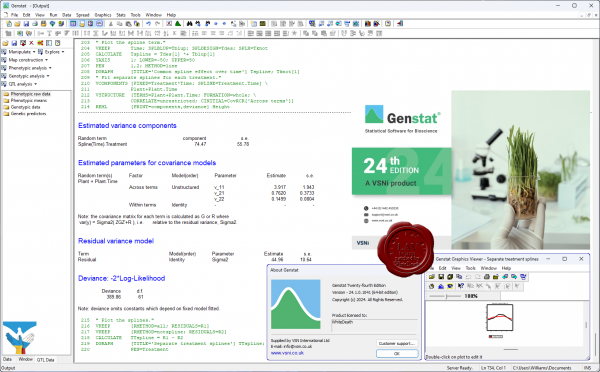Click the zoom slider in Graphics Viewer

pyautogui.click(x=446, y=296)
